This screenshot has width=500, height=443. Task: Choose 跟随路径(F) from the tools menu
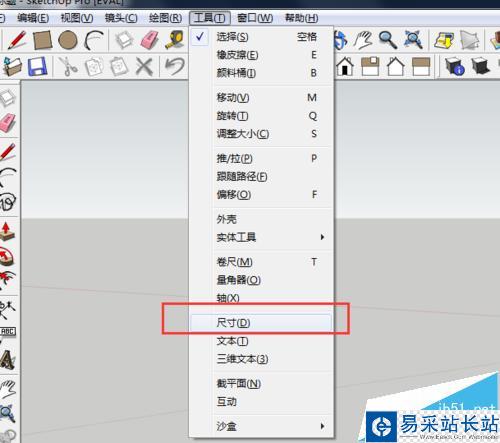pyautogui.click(x=261, y=176)
